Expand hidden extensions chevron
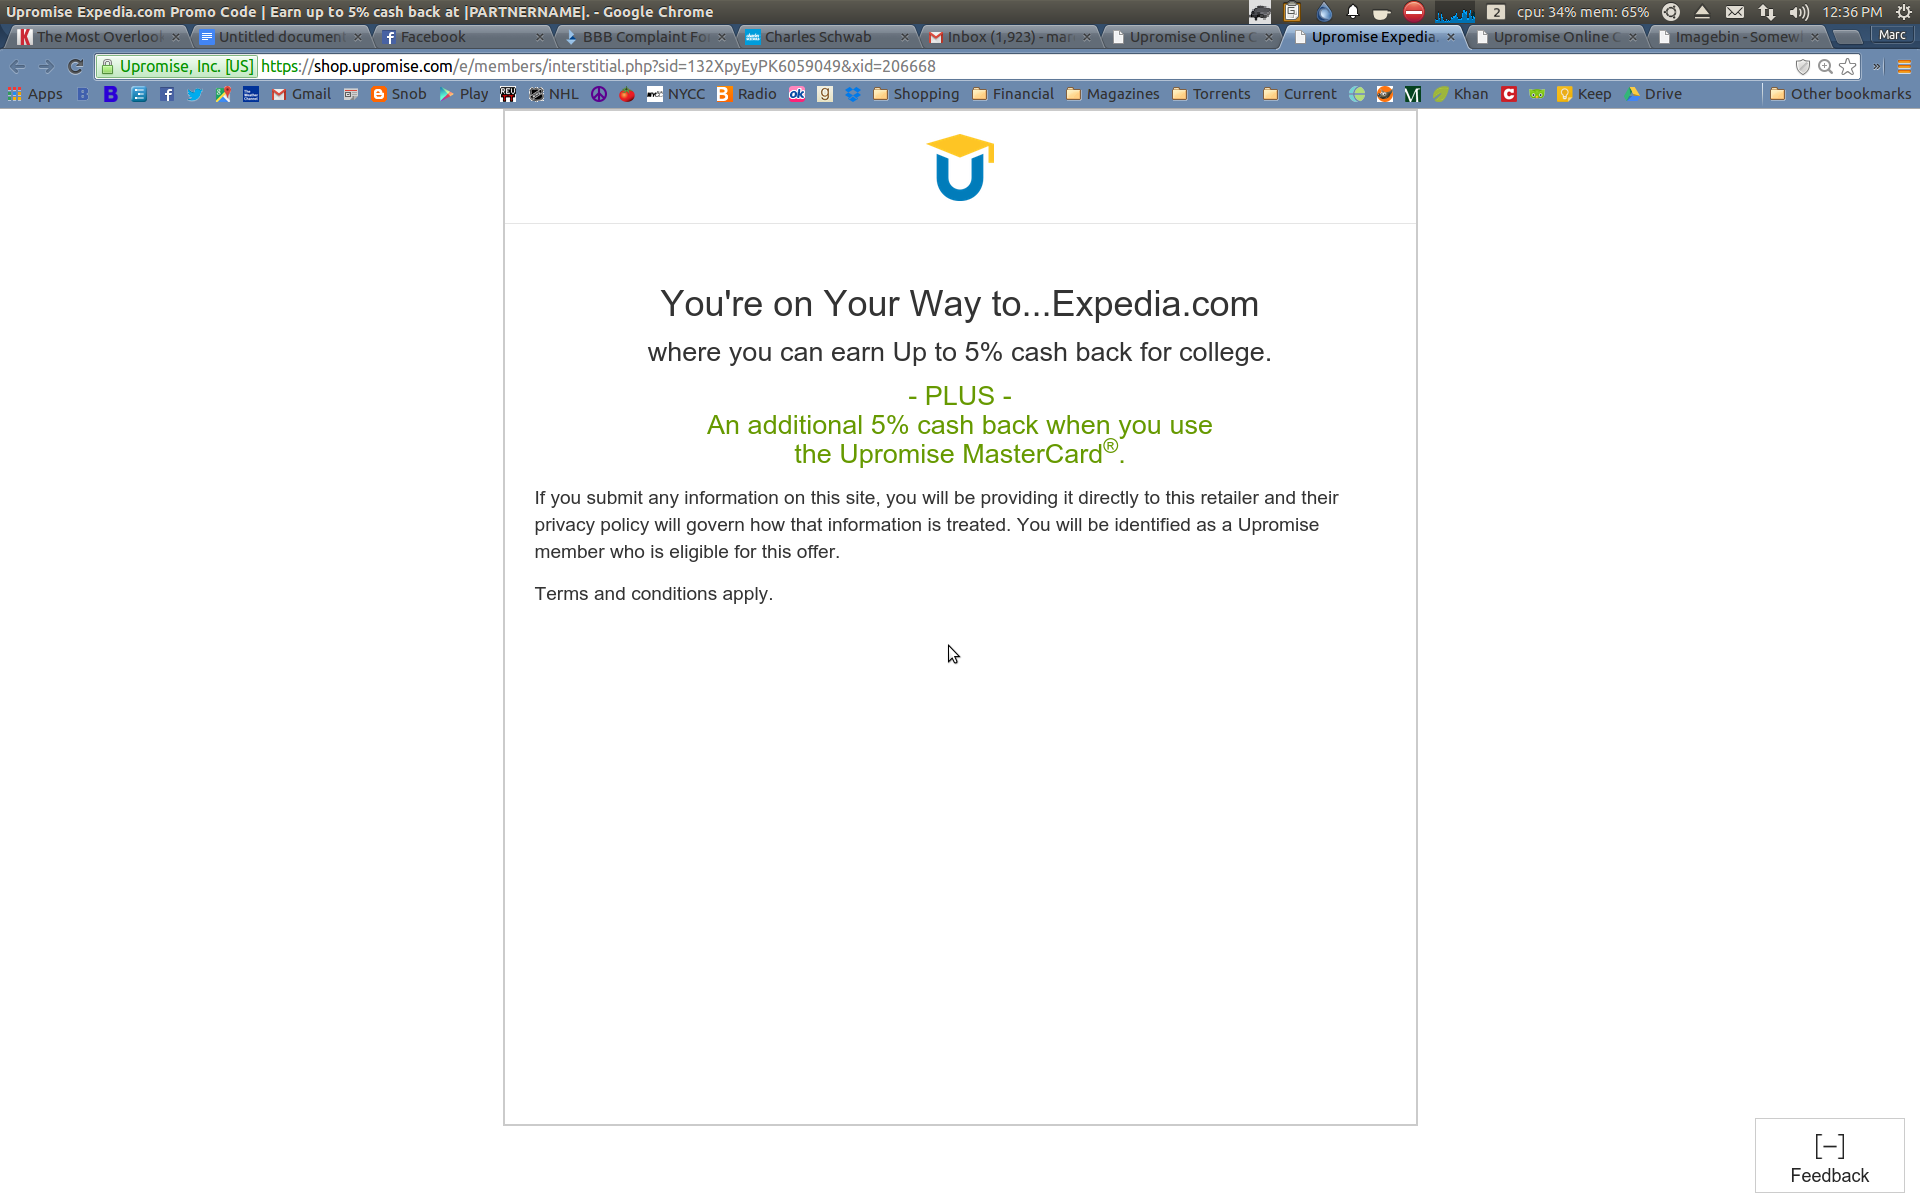 click(1877, 67)
